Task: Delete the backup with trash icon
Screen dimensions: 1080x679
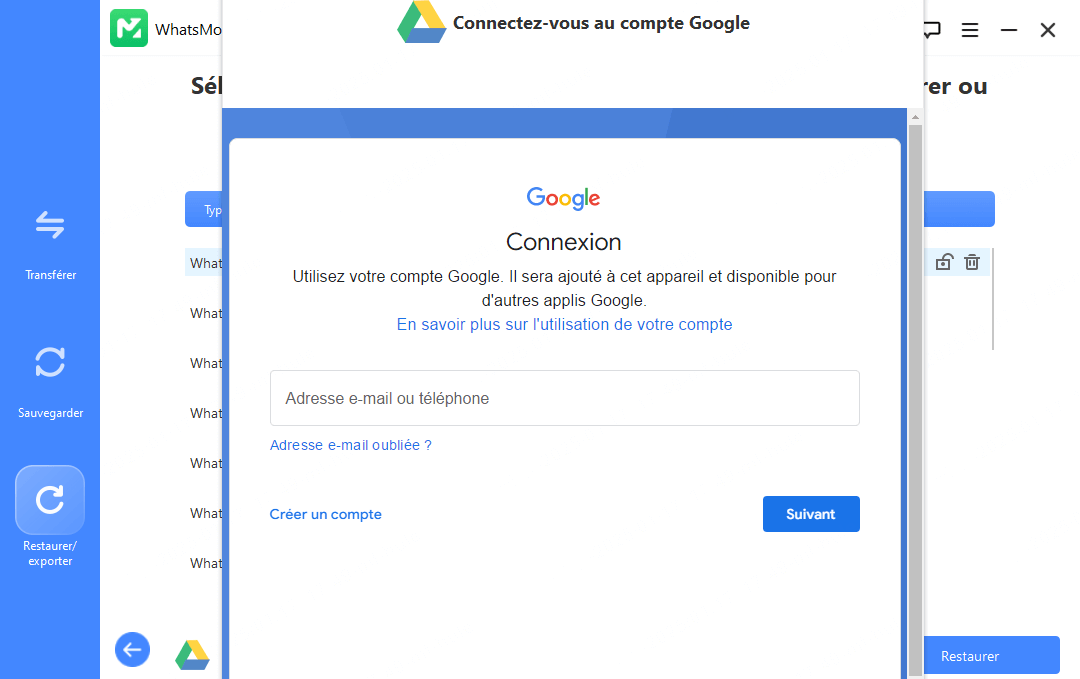Action: tap(972, 262)
